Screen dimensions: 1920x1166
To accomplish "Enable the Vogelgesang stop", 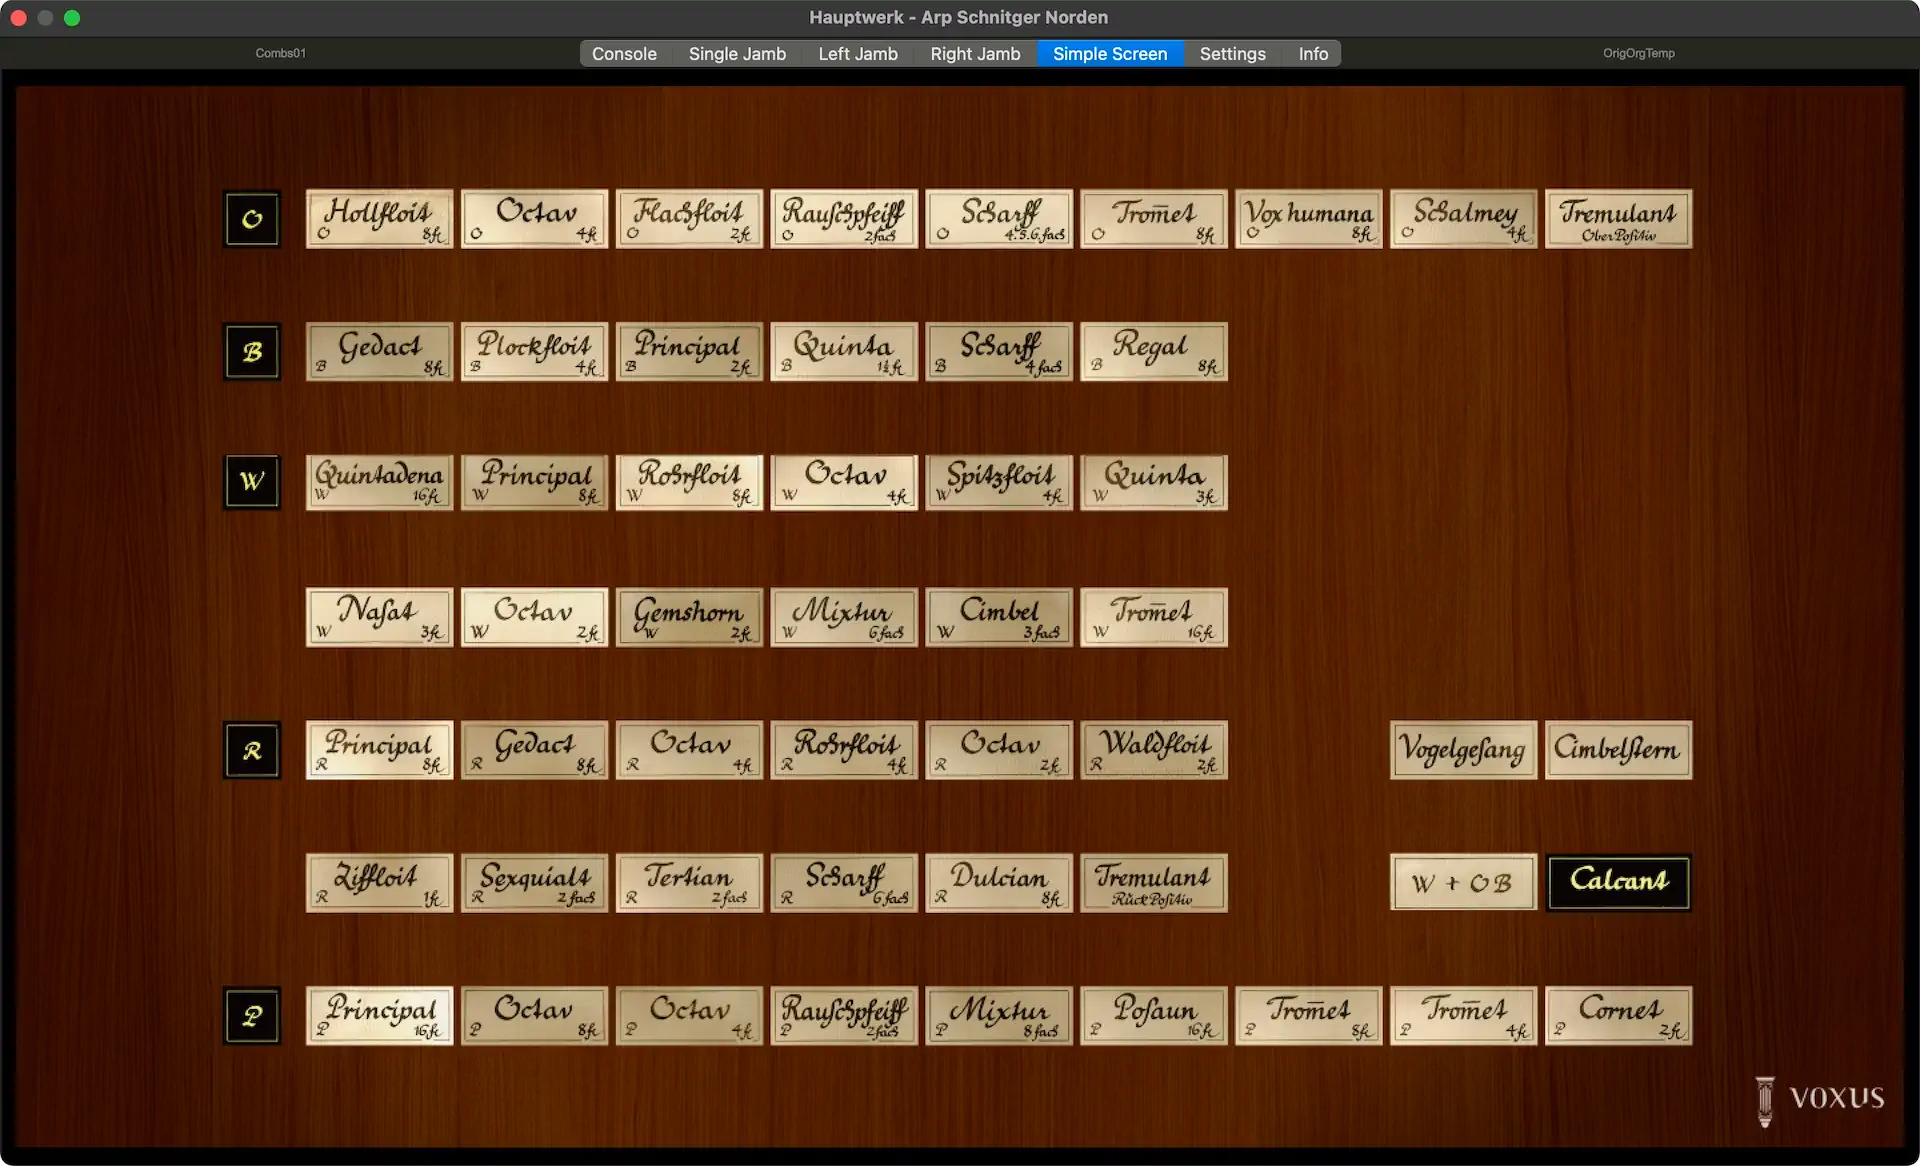I will pyautogui.click(x=1462, y=750).
